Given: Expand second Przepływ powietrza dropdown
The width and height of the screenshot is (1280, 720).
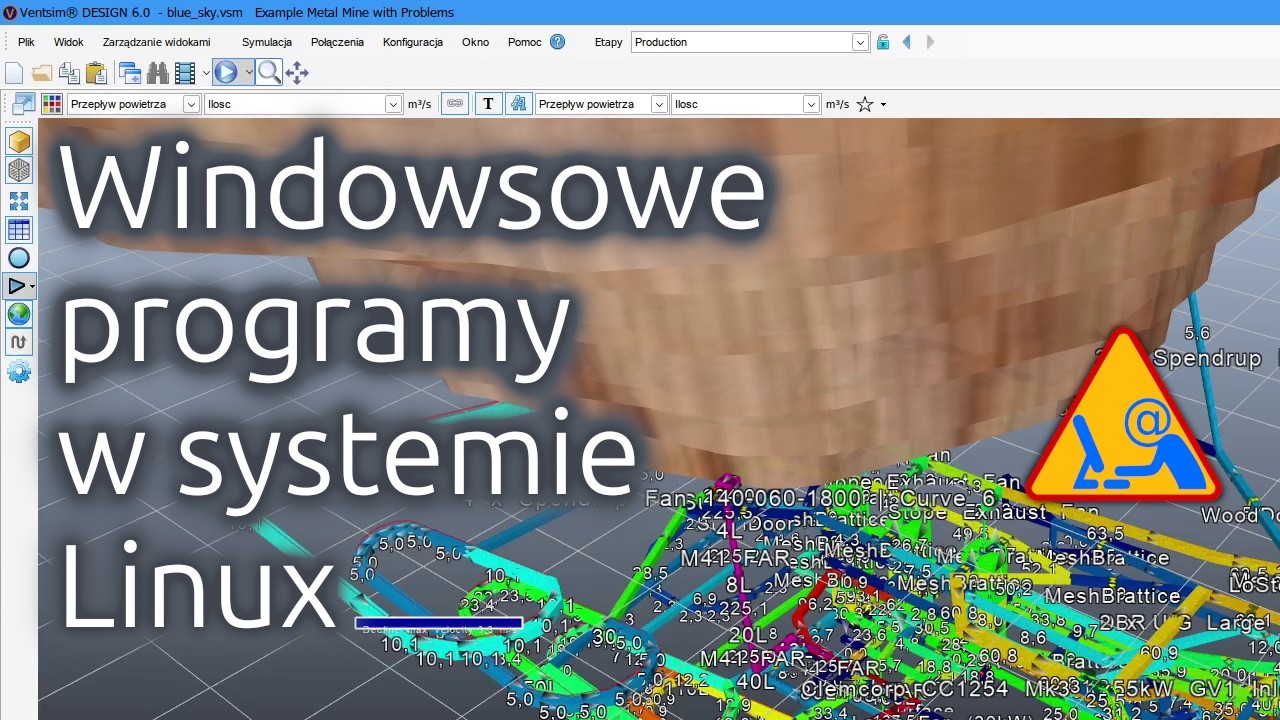Looking at the screenshot, I should pyautogui.click(x=659, y=104).
